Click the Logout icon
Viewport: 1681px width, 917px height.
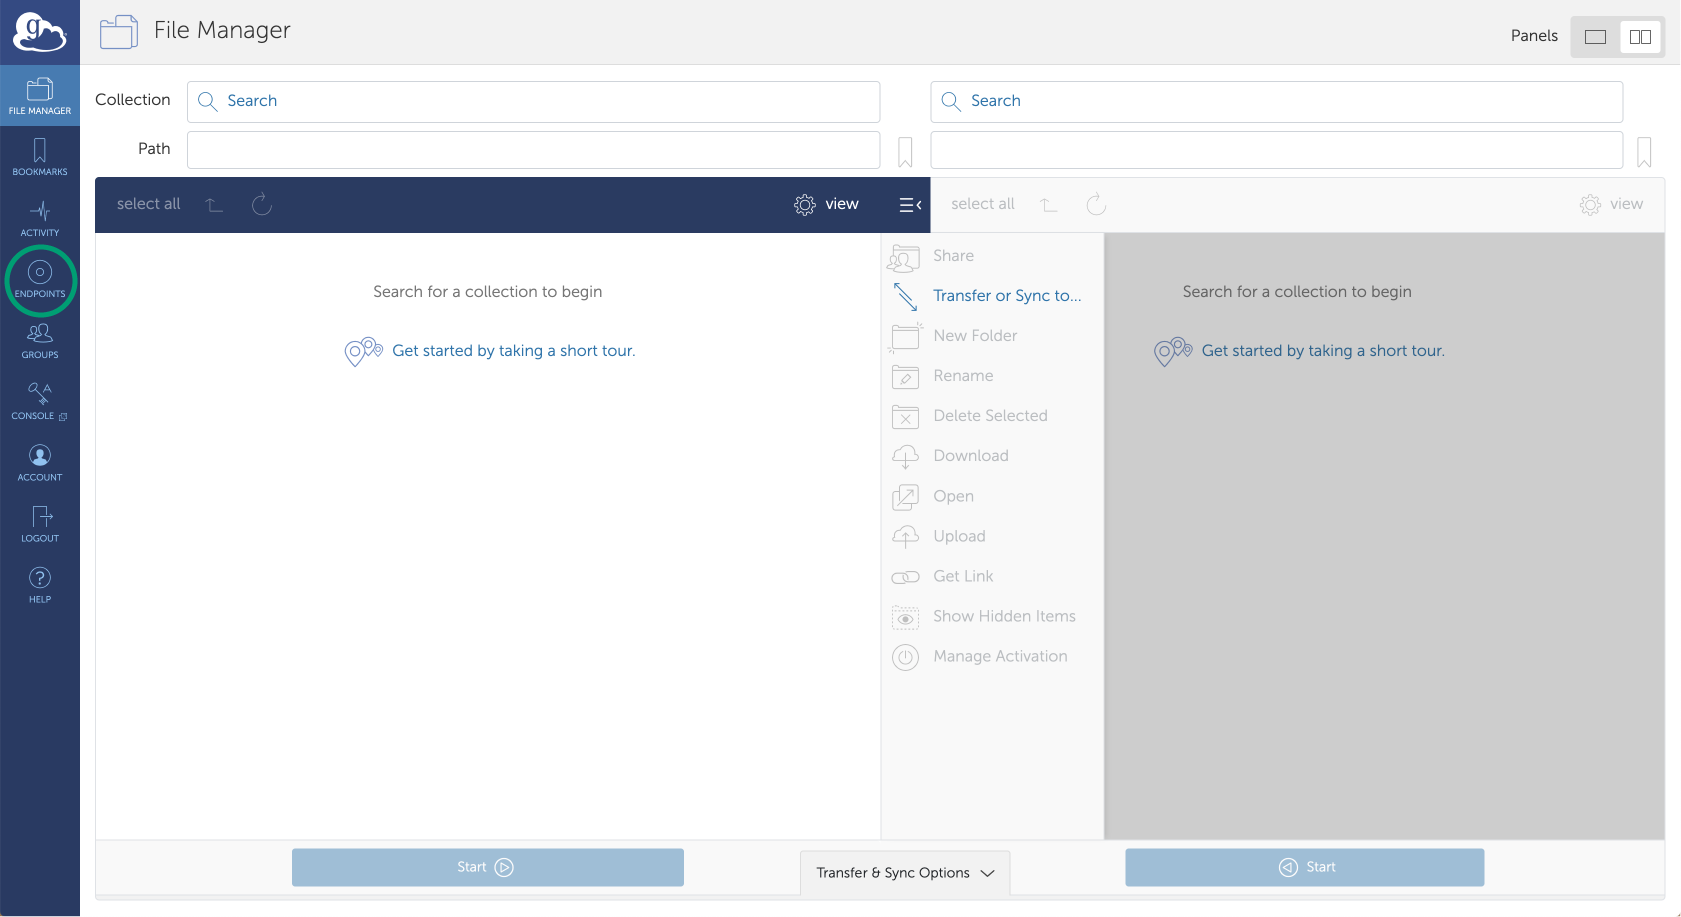coord(40,524)
